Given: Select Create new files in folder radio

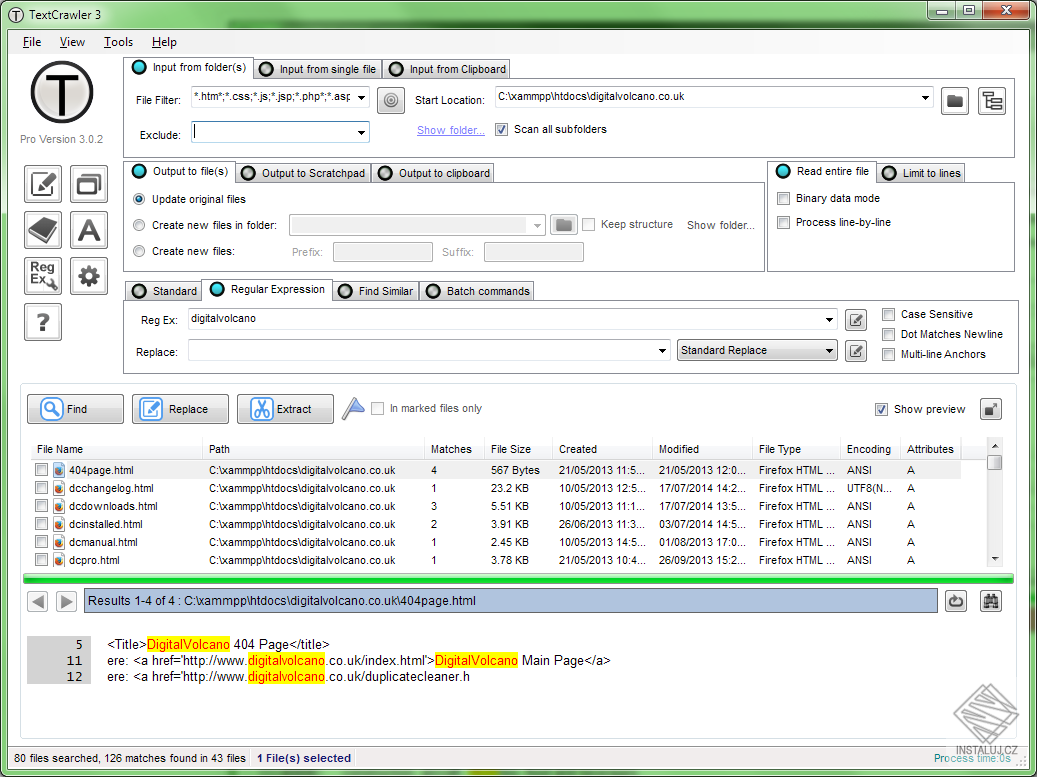Looking at the screenshot, I should pos(139,225).
